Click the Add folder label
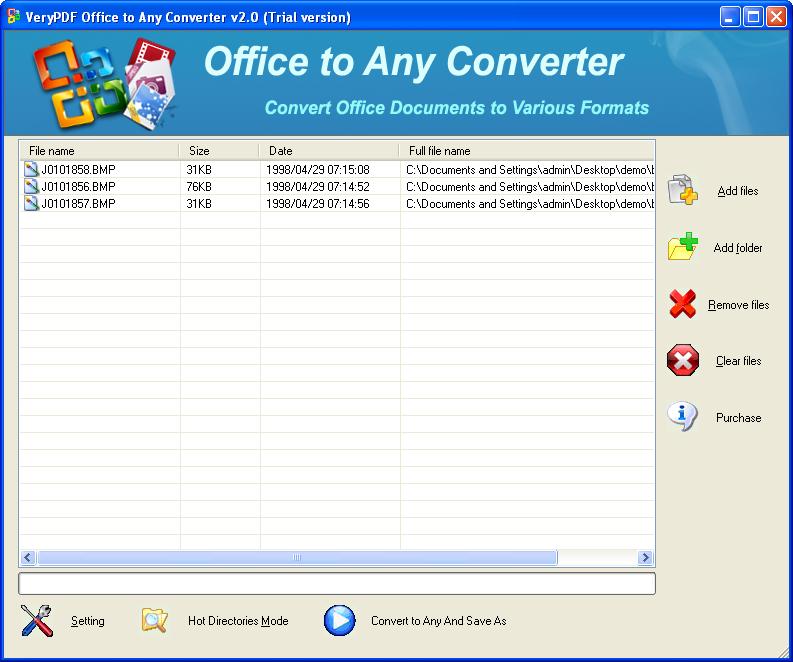 738,248
